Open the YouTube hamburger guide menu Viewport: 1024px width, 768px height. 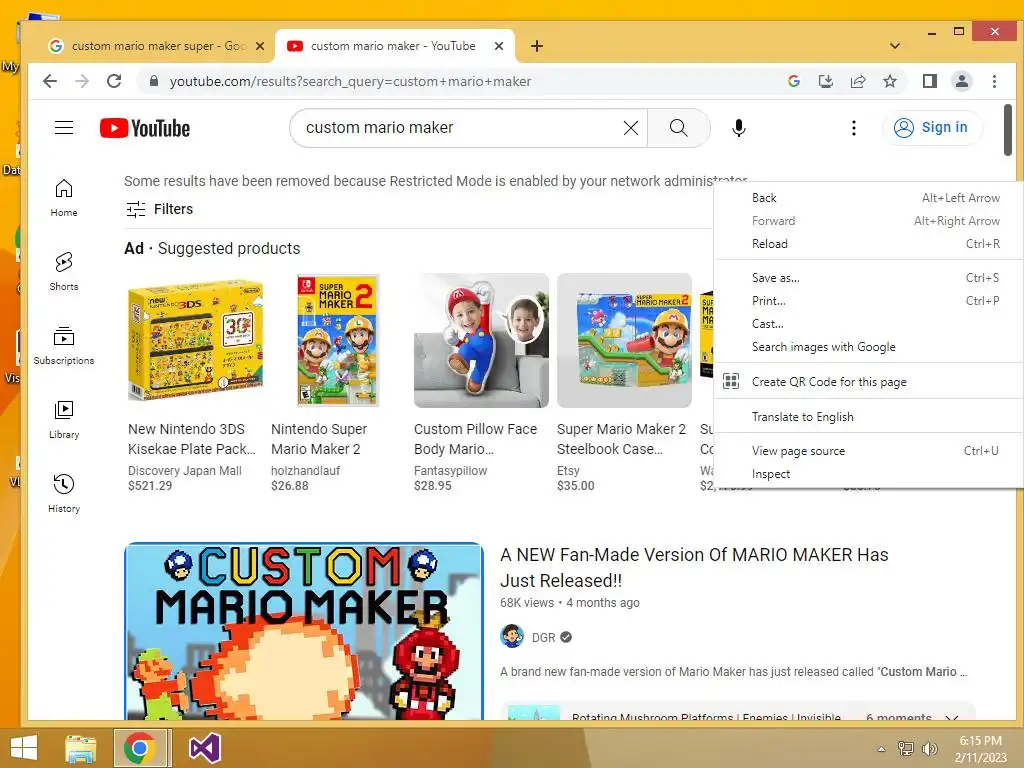[x=64, y=127]
